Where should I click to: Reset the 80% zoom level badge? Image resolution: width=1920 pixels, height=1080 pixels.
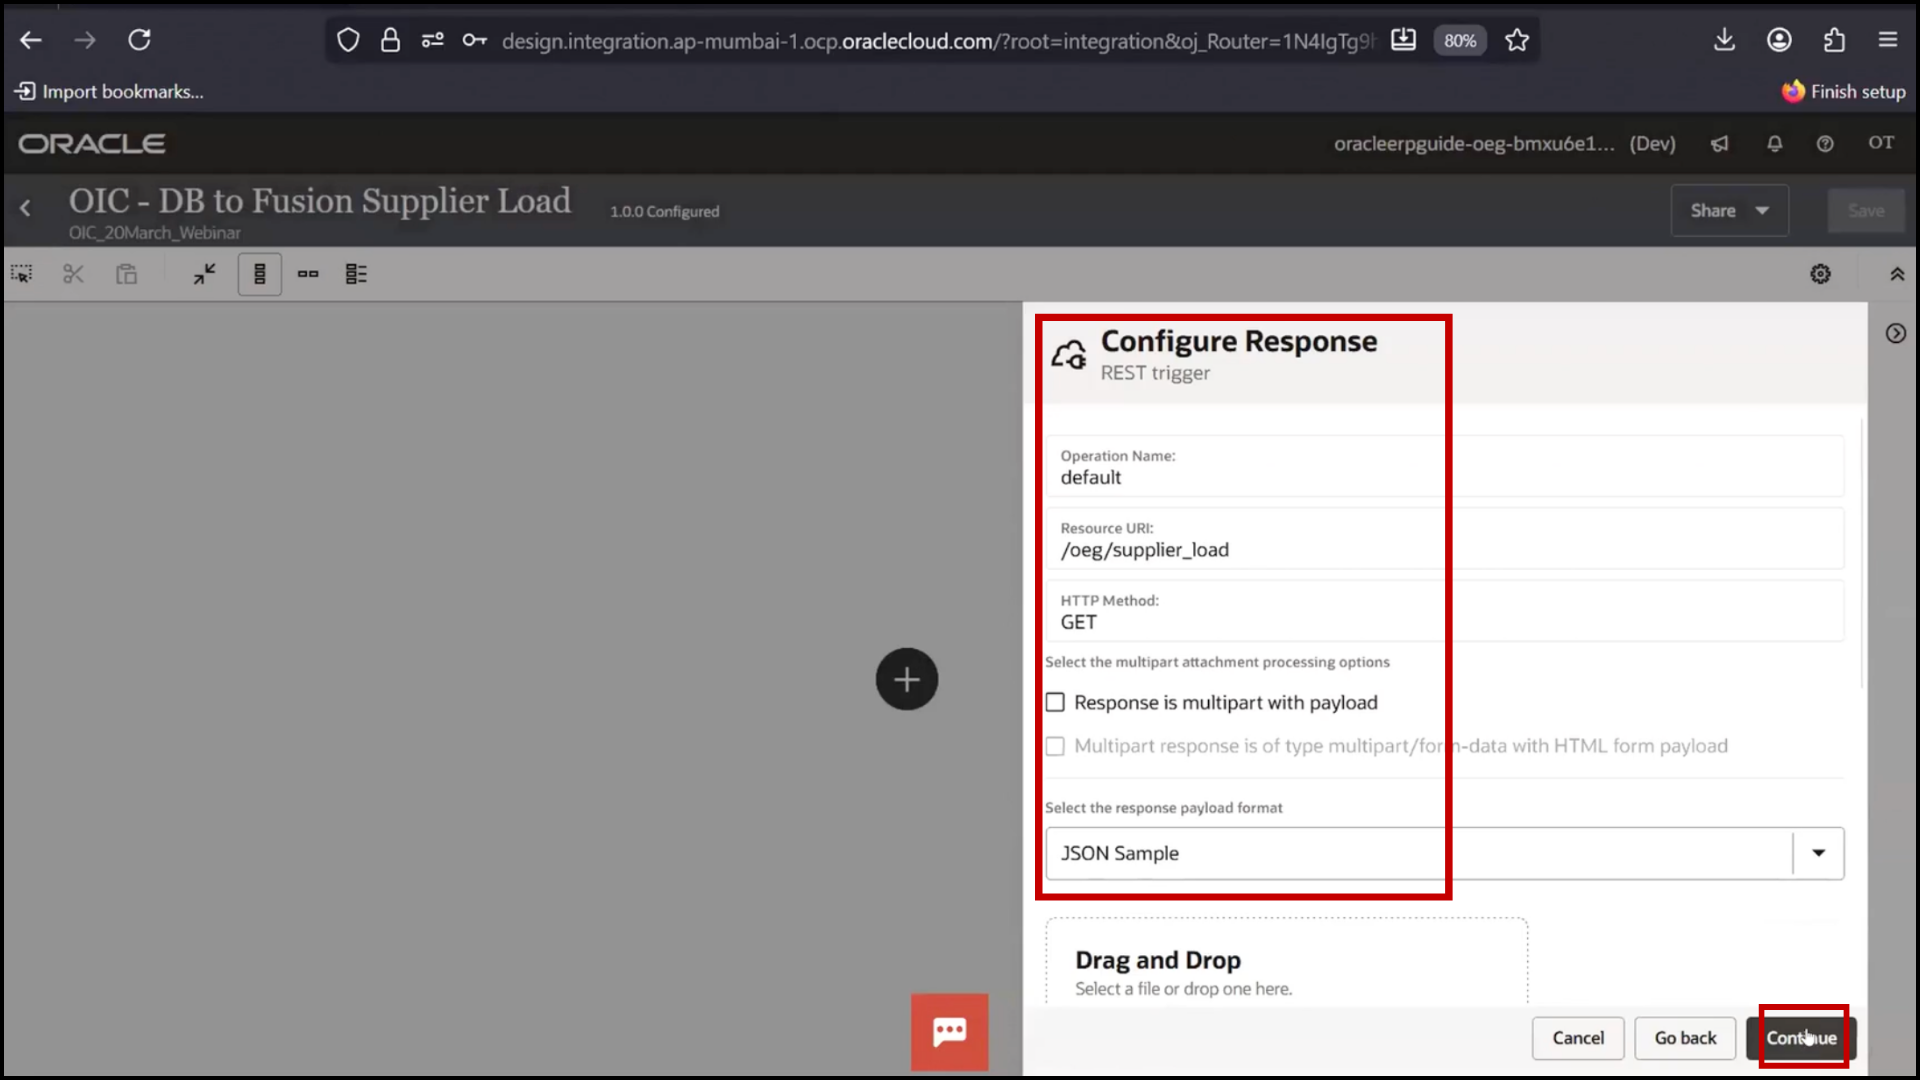tap(1459, 41)
